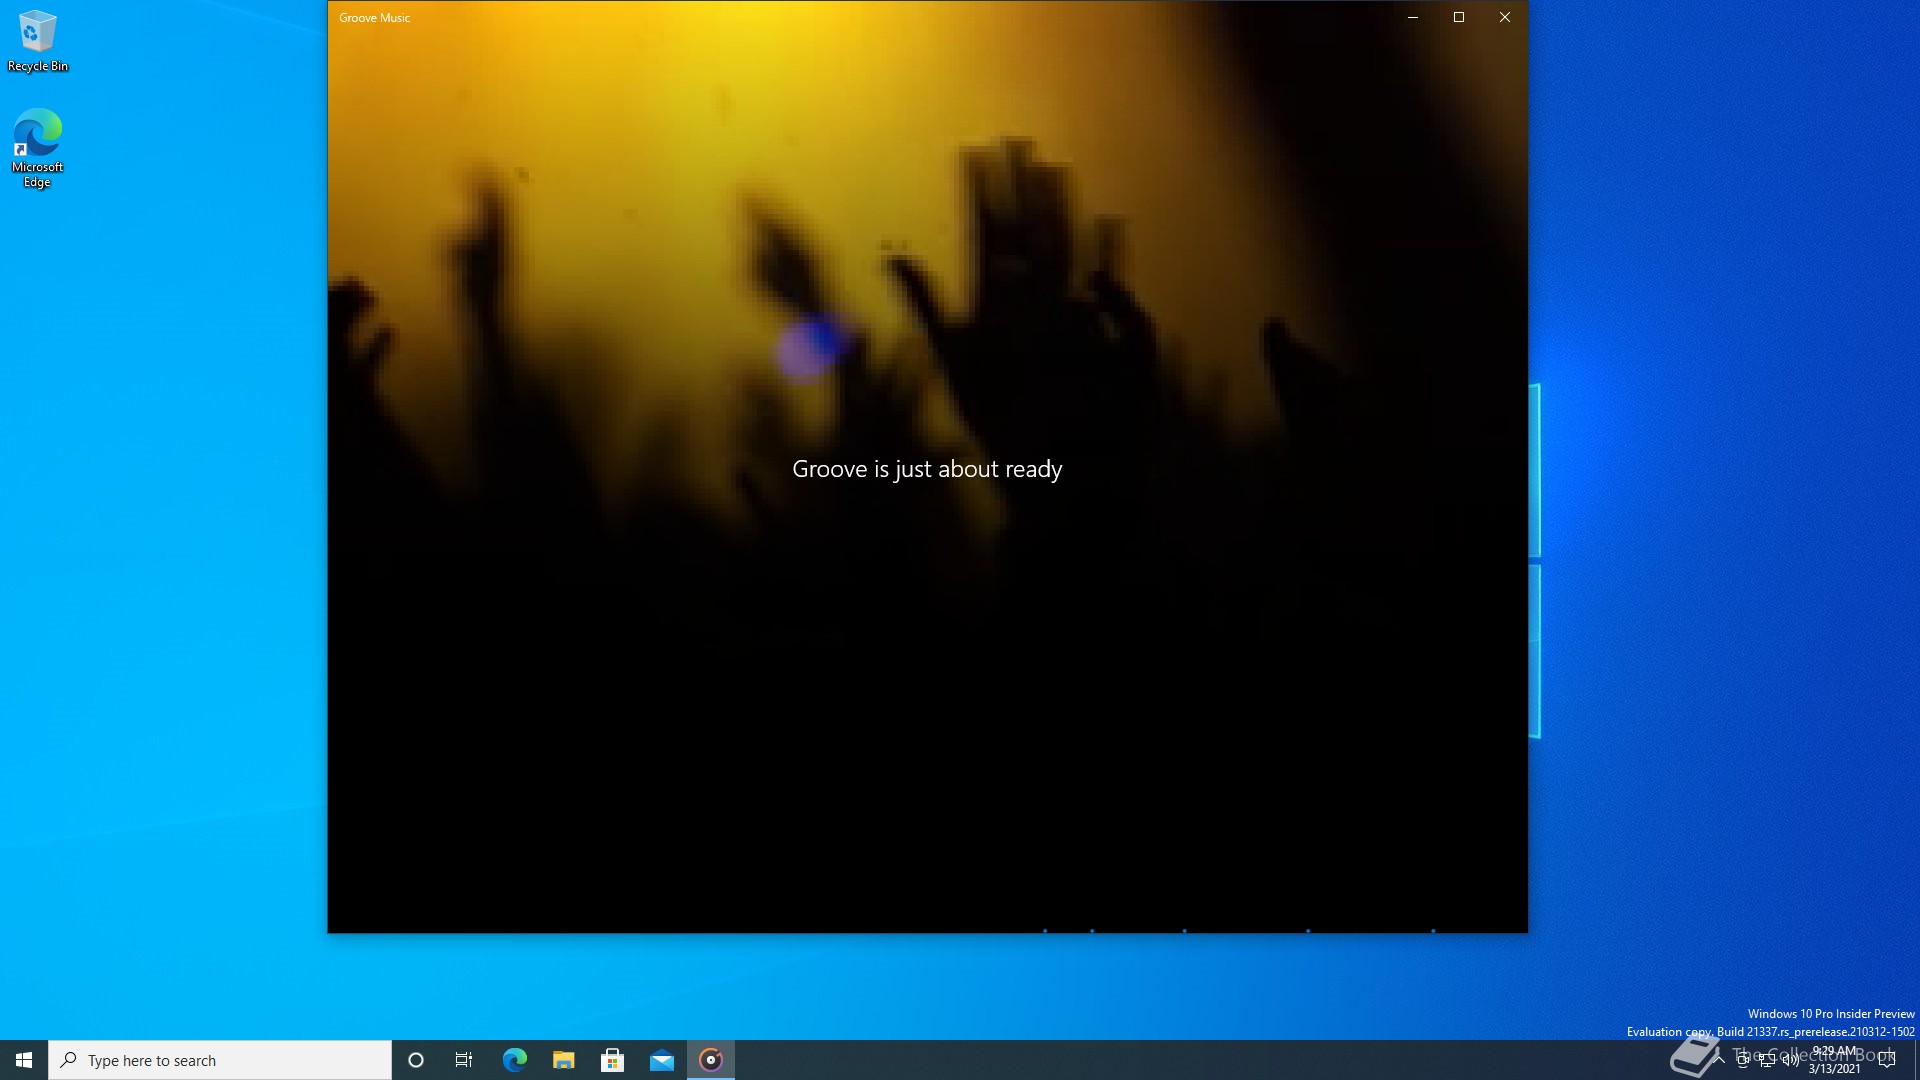
Task: Open the Action Center notifications icon
Action: (x=1887, y=1060)
